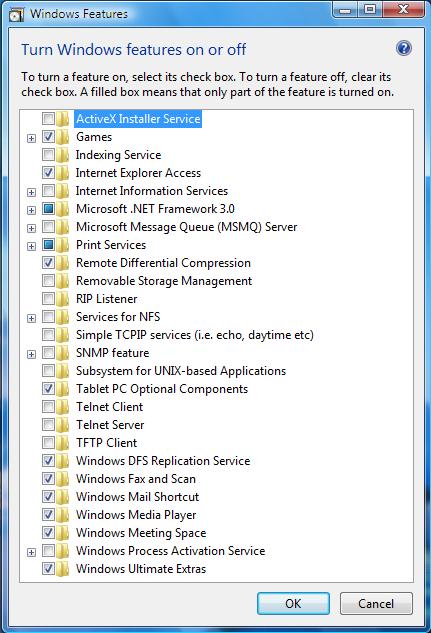Expand the Print Services node
This screenshot has height=633, width=431.
31,246
